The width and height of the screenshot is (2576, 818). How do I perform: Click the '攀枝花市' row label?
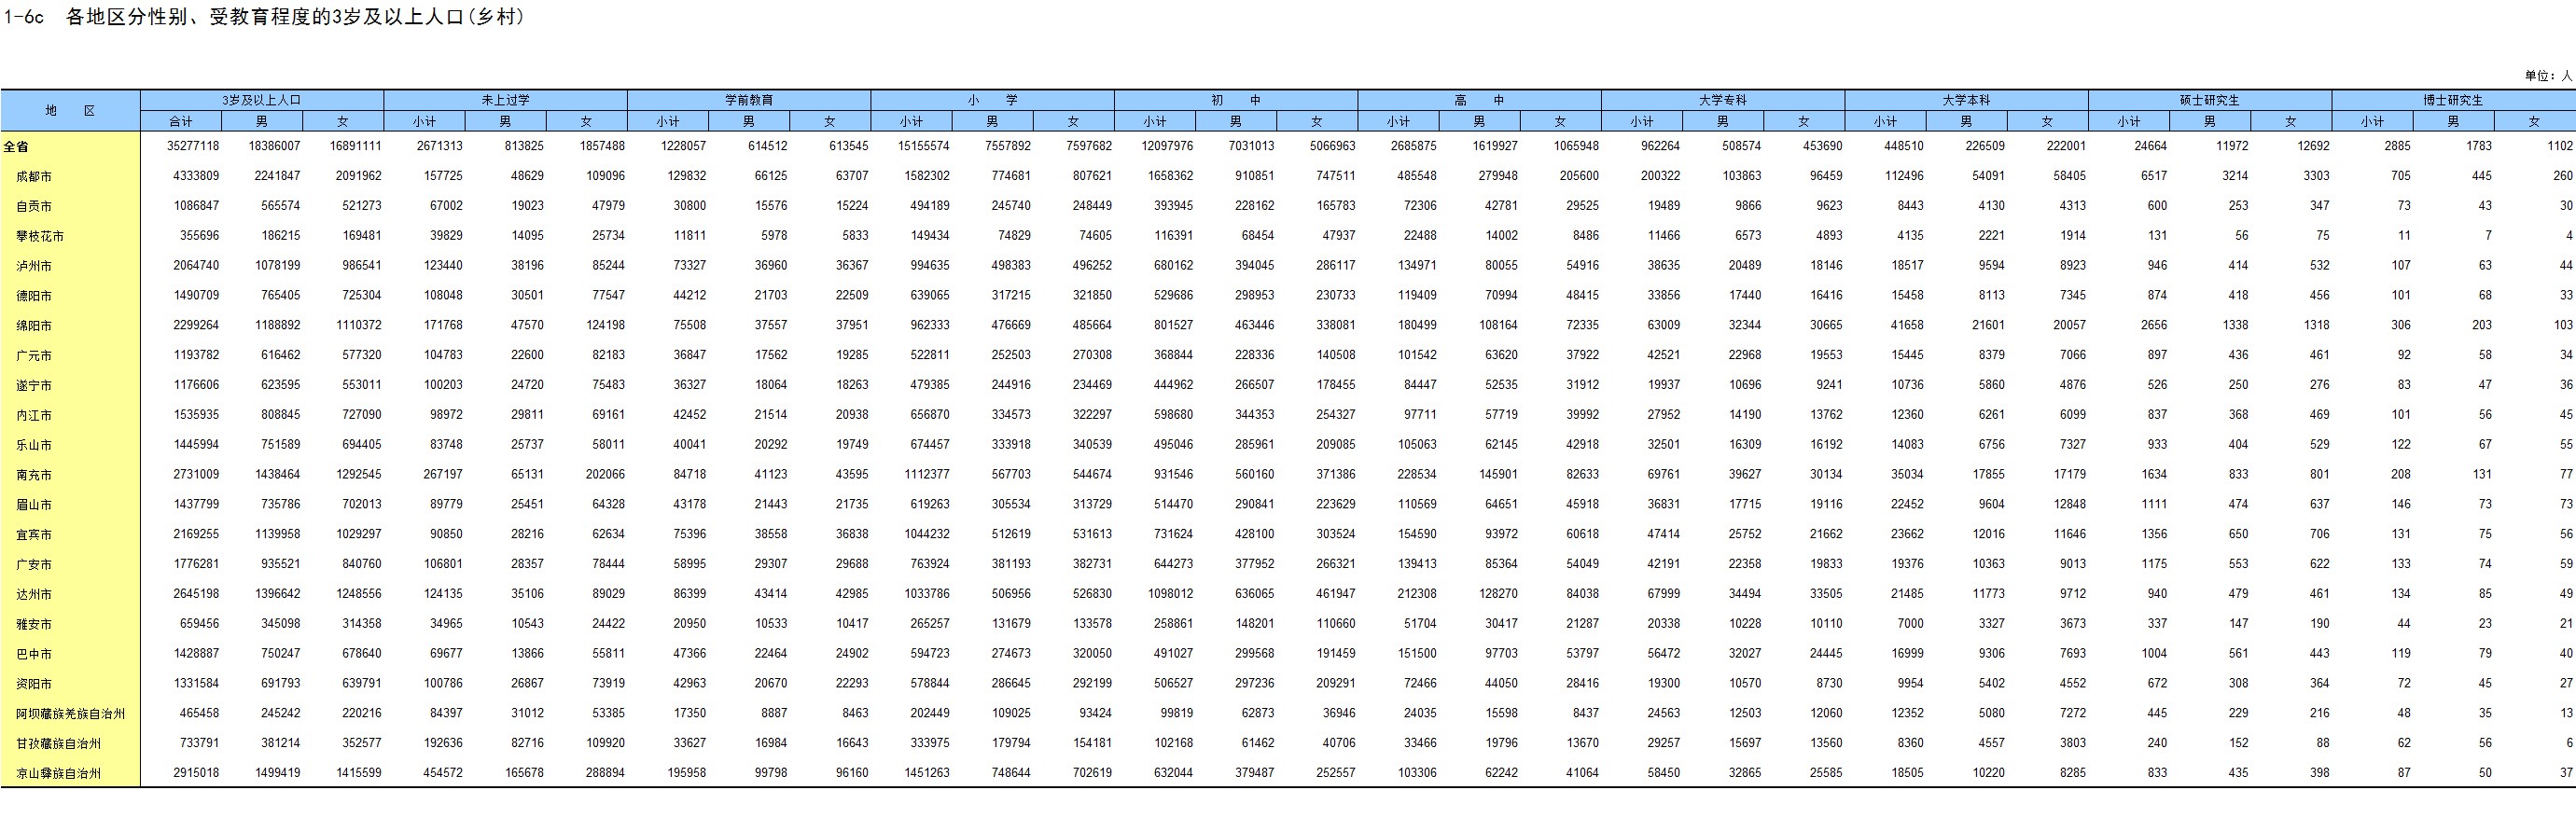(x=40, y=236)
